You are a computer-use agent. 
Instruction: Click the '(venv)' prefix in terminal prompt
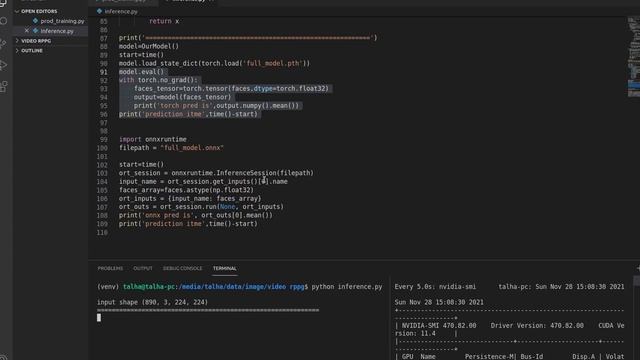108,287
